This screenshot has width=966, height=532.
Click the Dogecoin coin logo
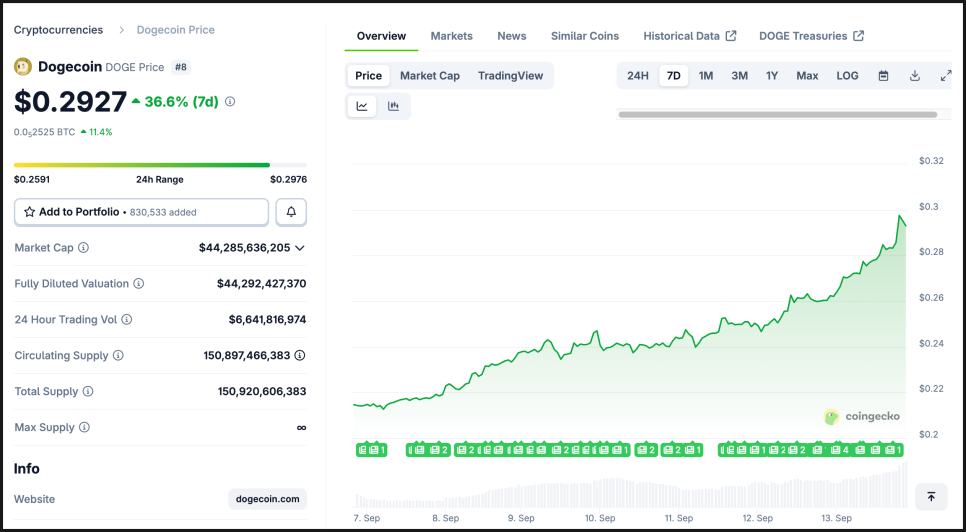(23, 66)
